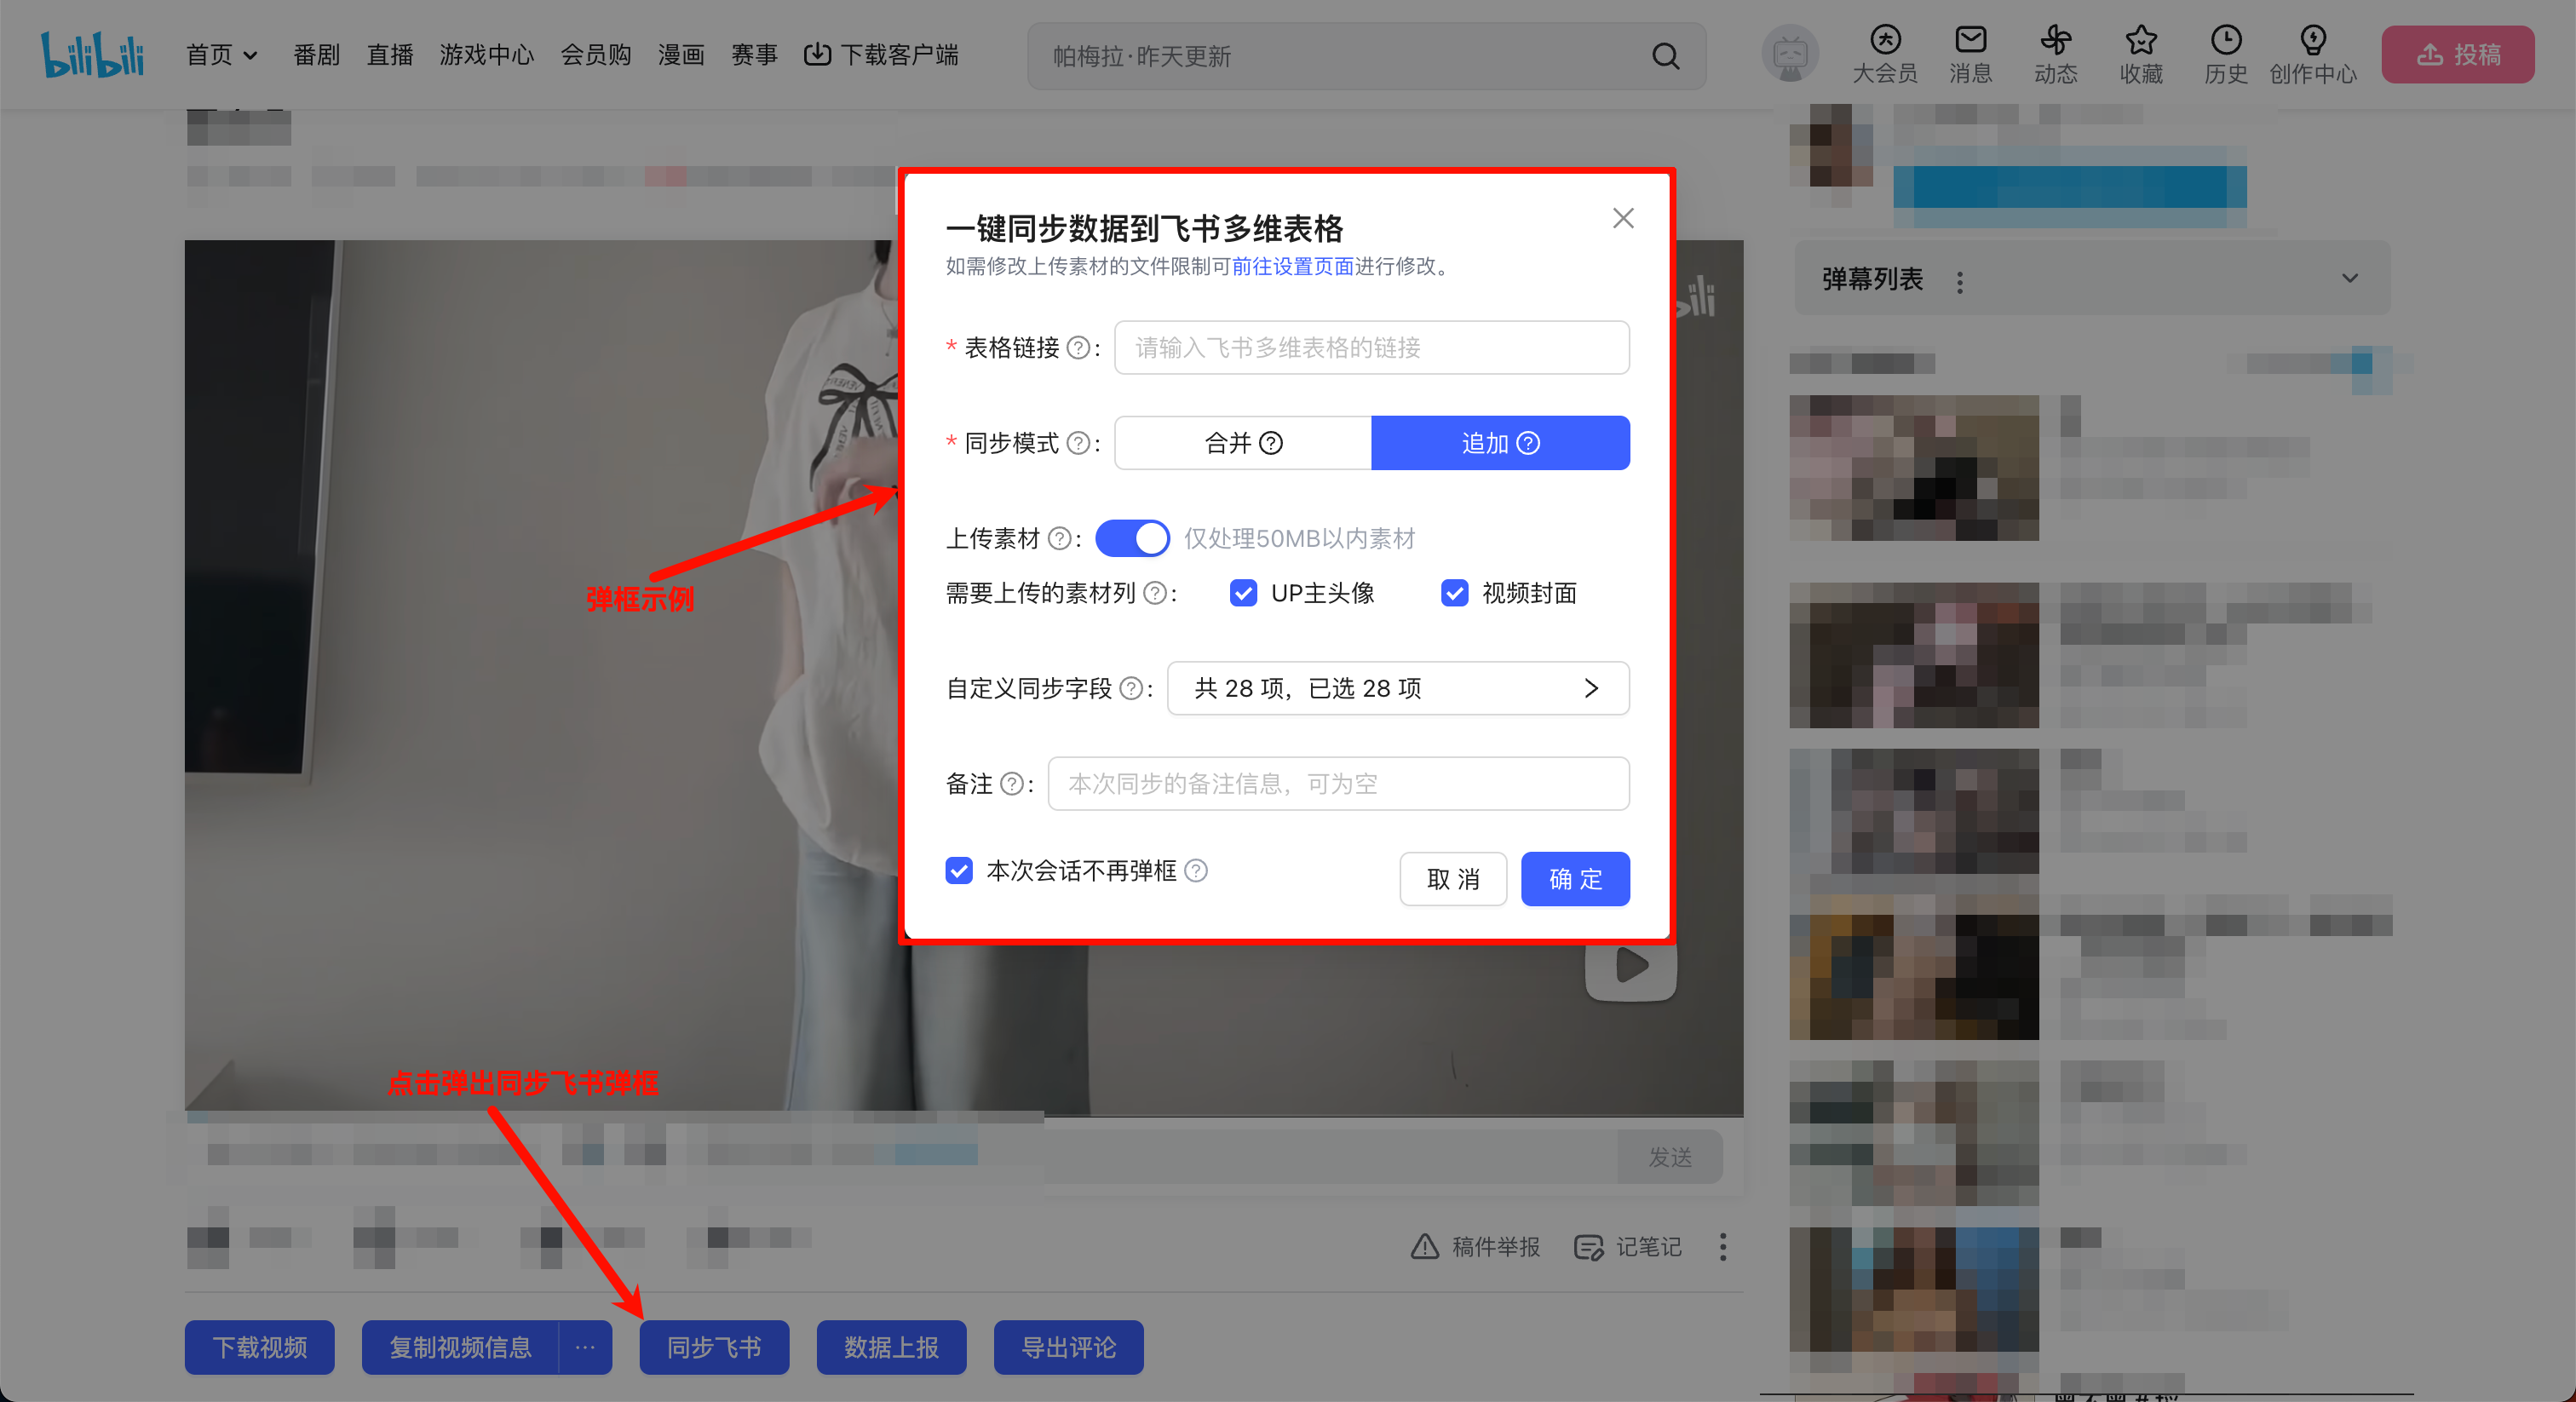
Task: Click the 稿件举报 report icon
Action: 1424,1247
